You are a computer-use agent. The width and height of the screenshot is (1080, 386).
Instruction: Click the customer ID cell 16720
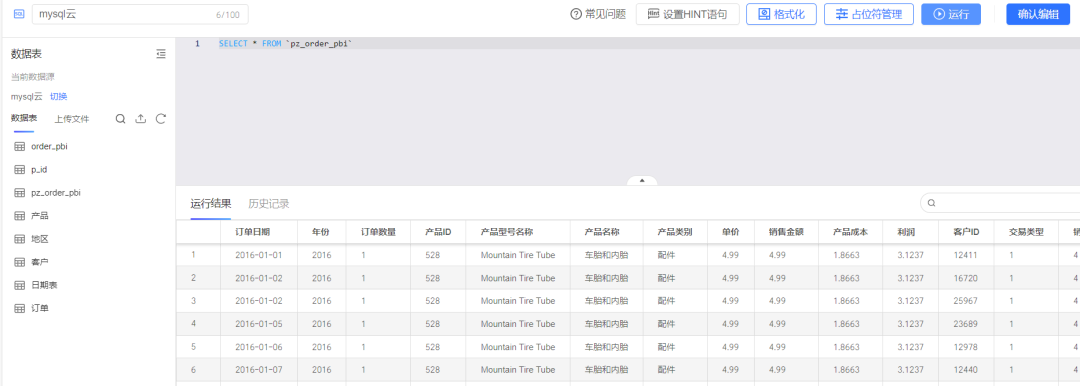[x=966, y=278]
